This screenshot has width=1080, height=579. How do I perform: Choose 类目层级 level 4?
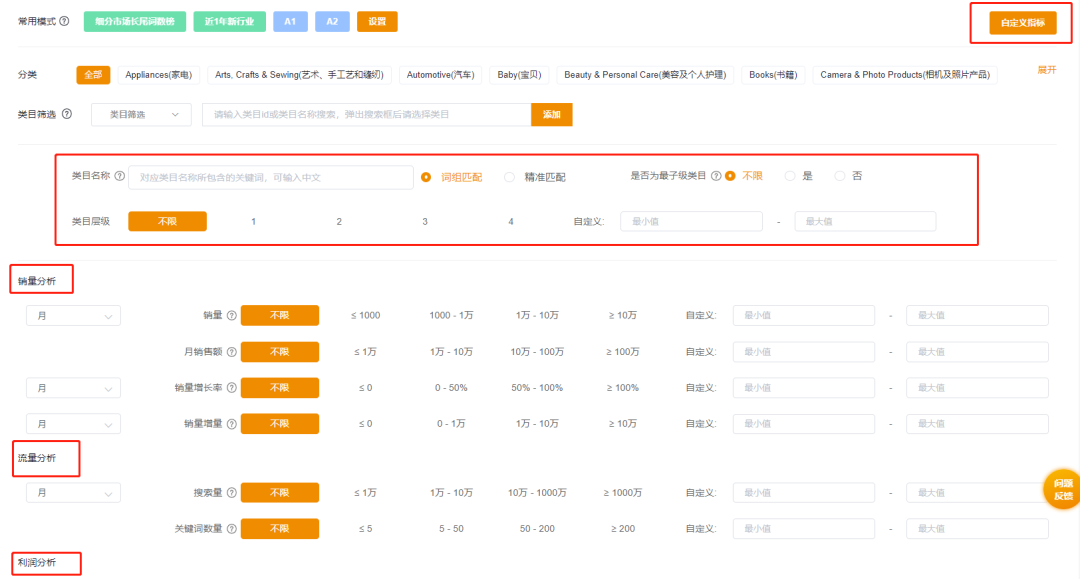(510, 221)
